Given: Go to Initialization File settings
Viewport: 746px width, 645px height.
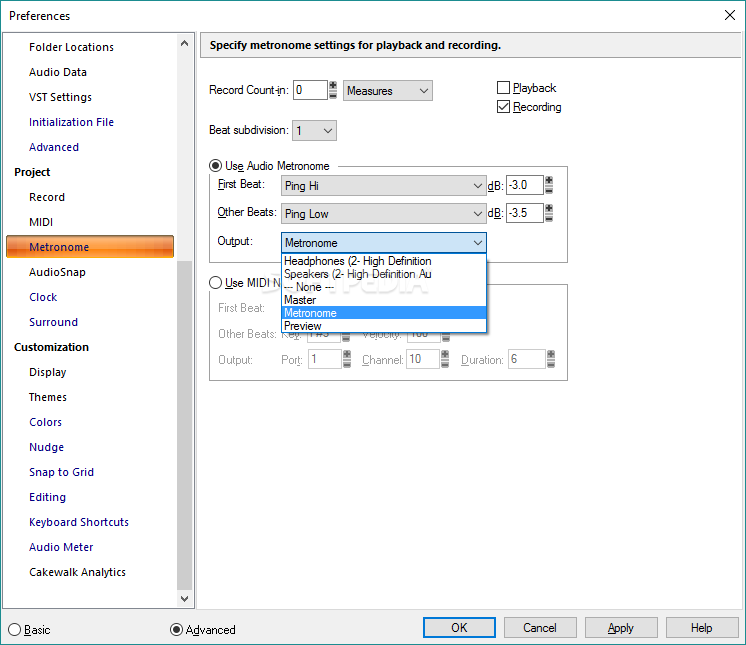Looking at the screenshot, I should point(71,122).
